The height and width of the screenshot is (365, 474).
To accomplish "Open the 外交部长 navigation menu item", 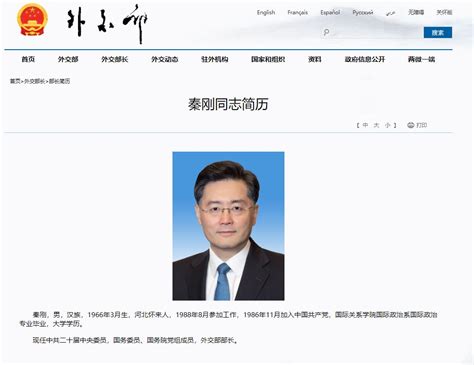I will tap(115, 59).
